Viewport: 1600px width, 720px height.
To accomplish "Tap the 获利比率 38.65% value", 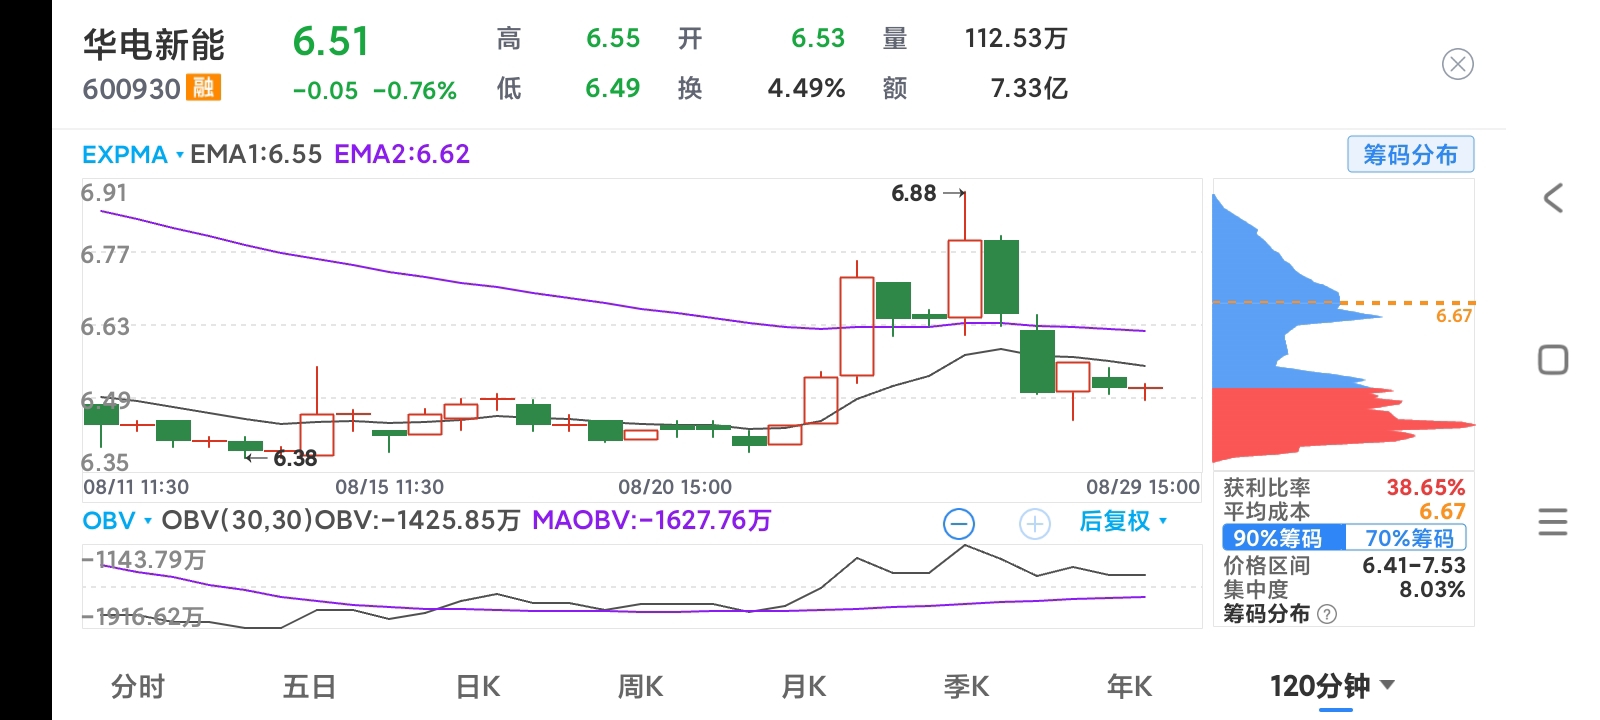I will (1425, 488).
